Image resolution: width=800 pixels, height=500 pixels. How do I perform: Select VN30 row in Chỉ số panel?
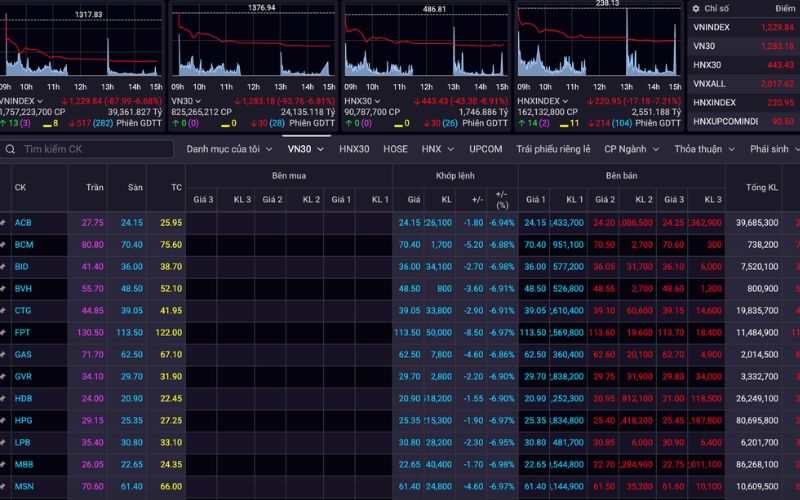[744, 46]
